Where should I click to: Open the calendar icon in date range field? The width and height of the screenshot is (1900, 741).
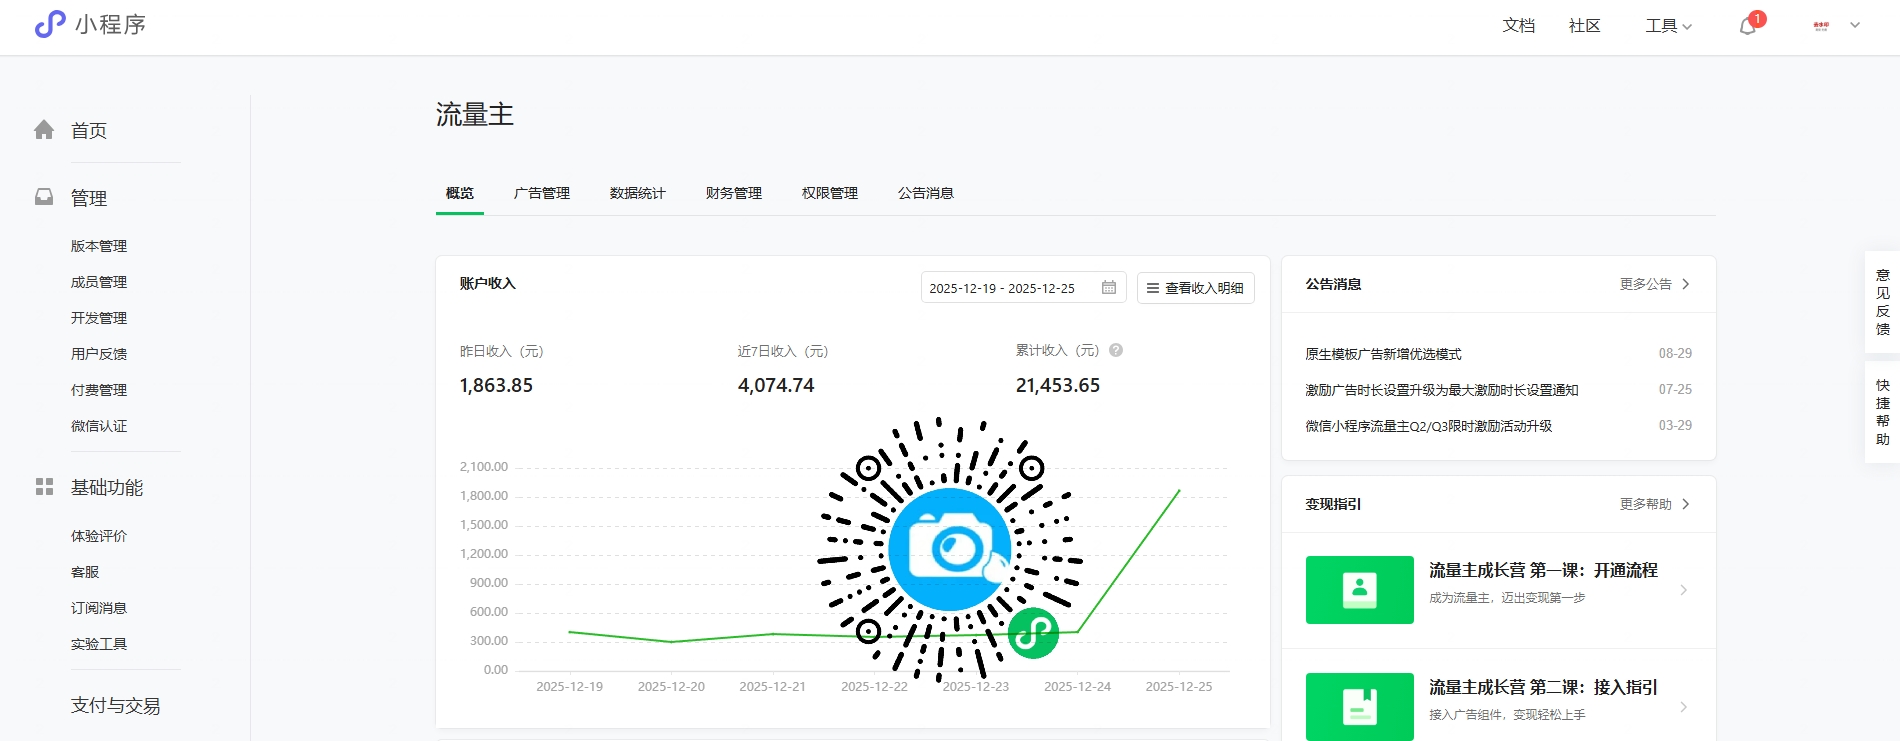coord(1108,288)
